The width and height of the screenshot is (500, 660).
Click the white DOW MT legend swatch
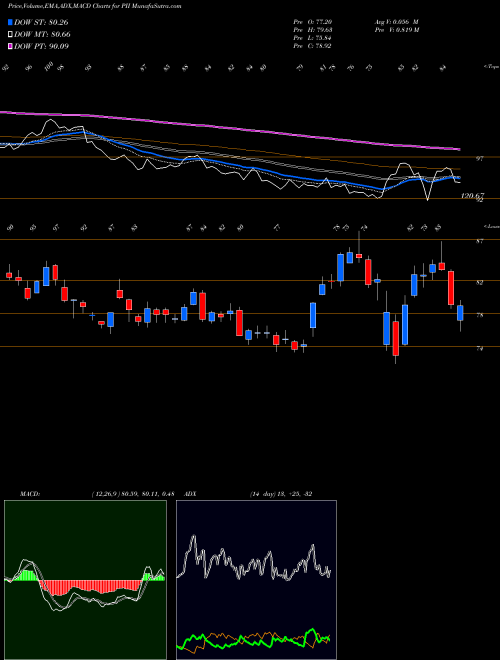tap(10, 35)
